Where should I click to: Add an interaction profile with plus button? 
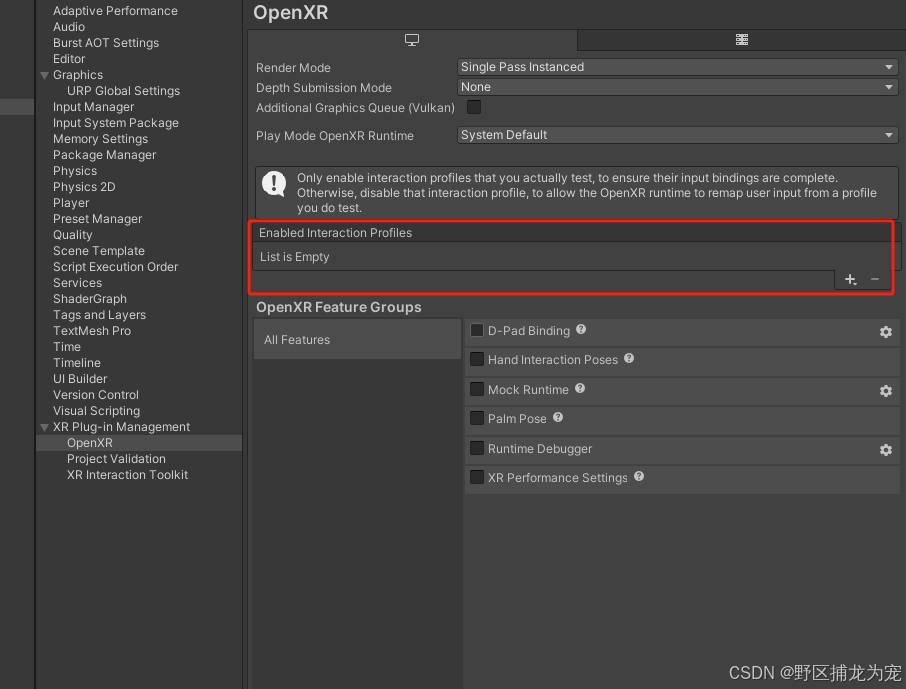click(851, 280)
